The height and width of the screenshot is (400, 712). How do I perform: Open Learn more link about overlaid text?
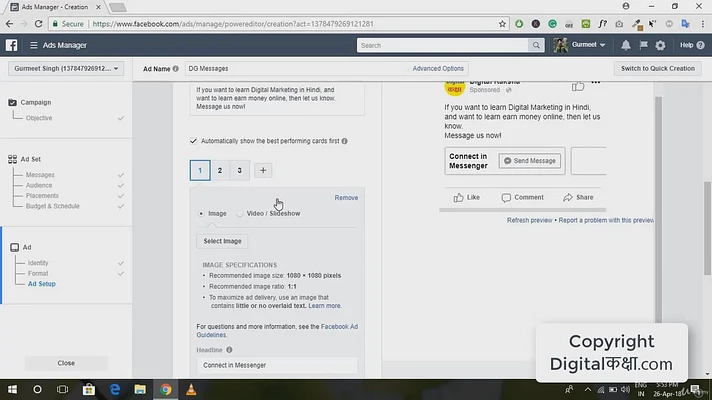(324, 306)
